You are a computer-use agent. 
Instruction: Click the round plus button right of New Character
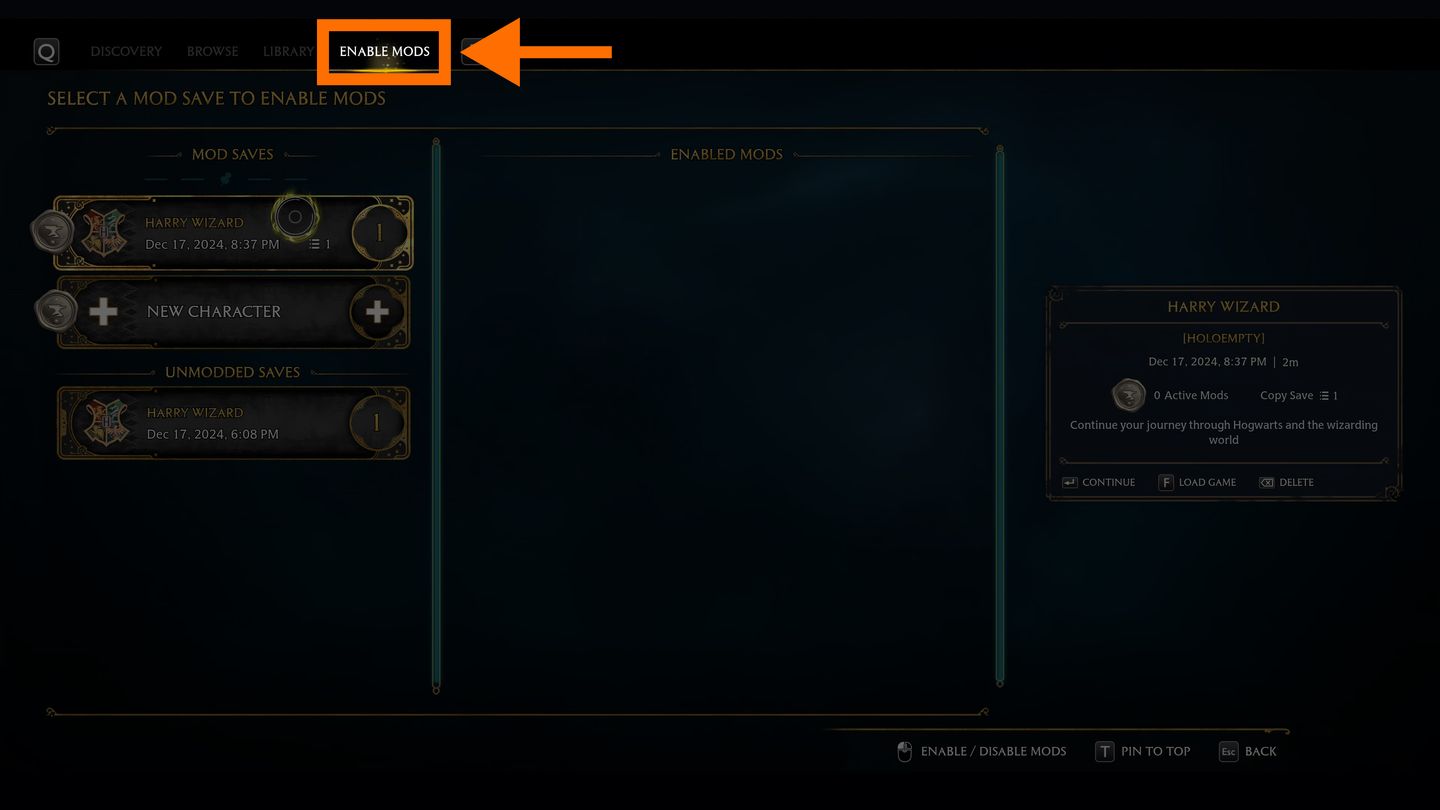click(377, 312)
